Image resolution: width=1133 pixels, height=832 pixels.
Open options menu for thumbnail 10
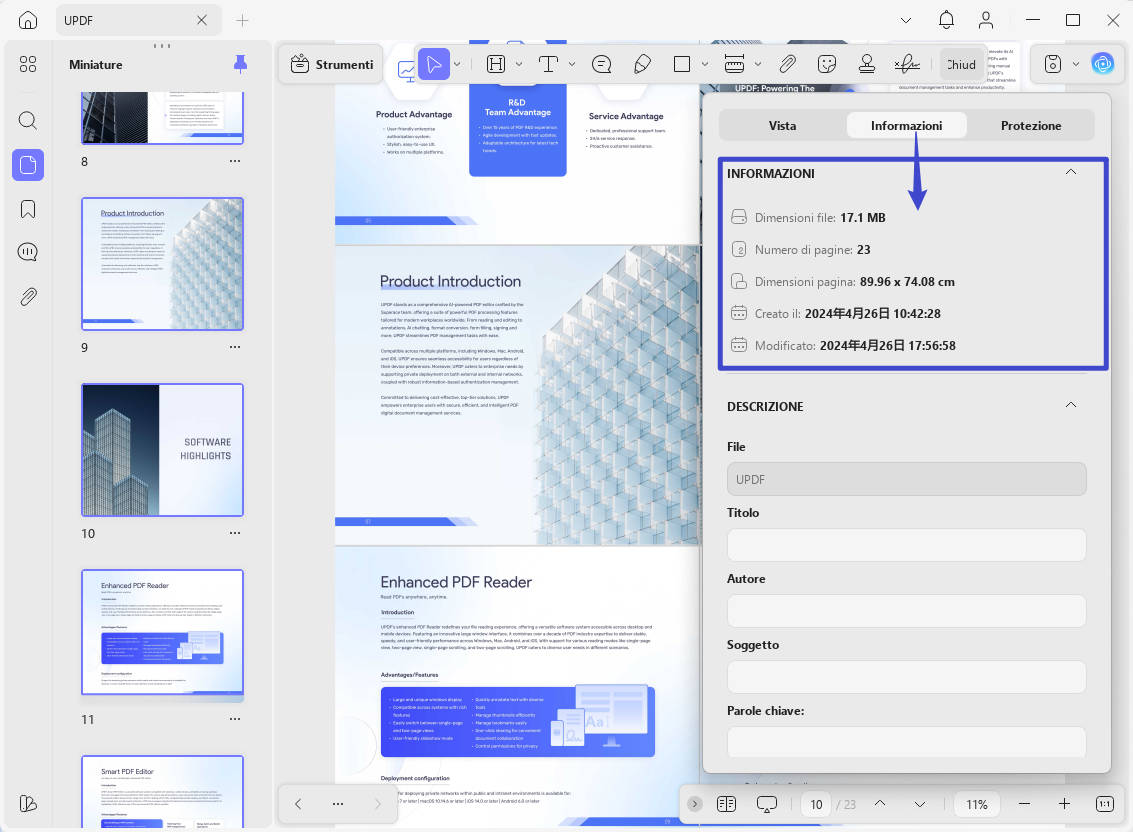tap(235, 533)
